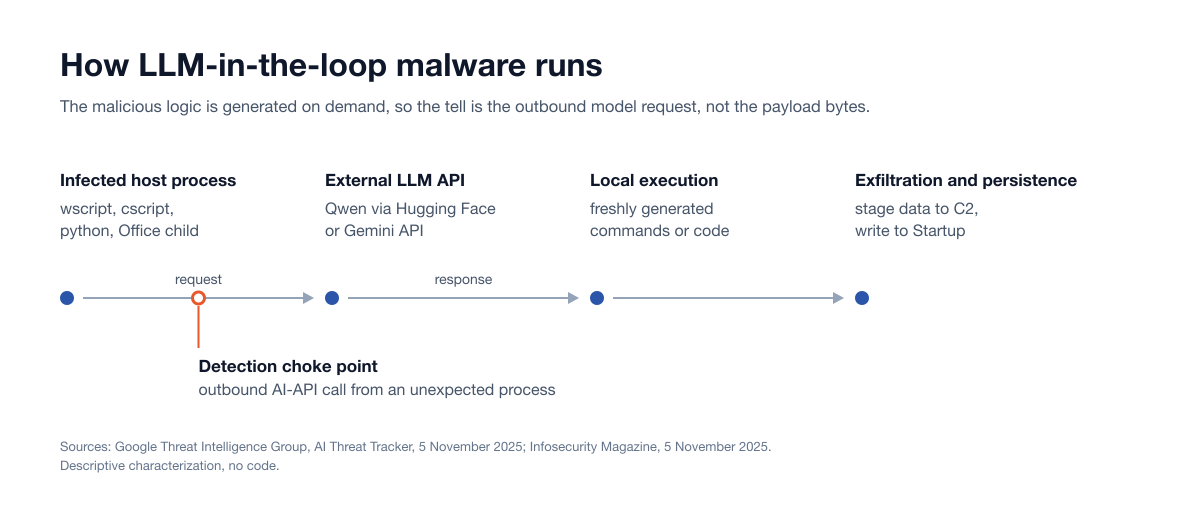Viewport: 1200px width, 510px height.
Task: Click the "response" arrow label
Action: (x=463, y=280)
